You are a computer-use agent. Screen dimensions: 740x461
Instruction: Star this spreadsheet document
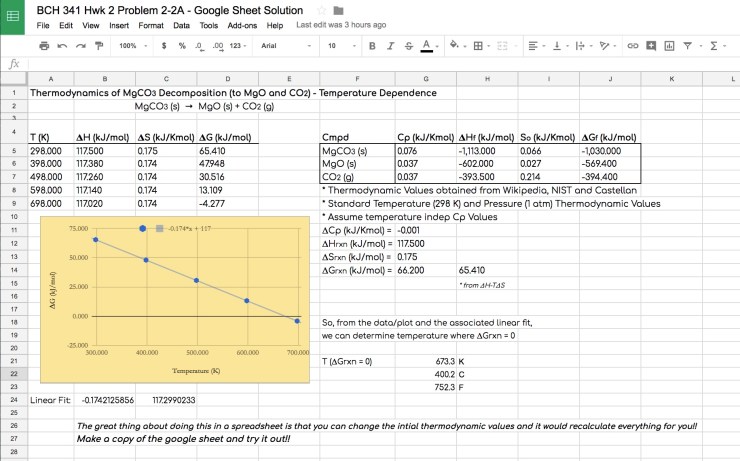(322, 10)
